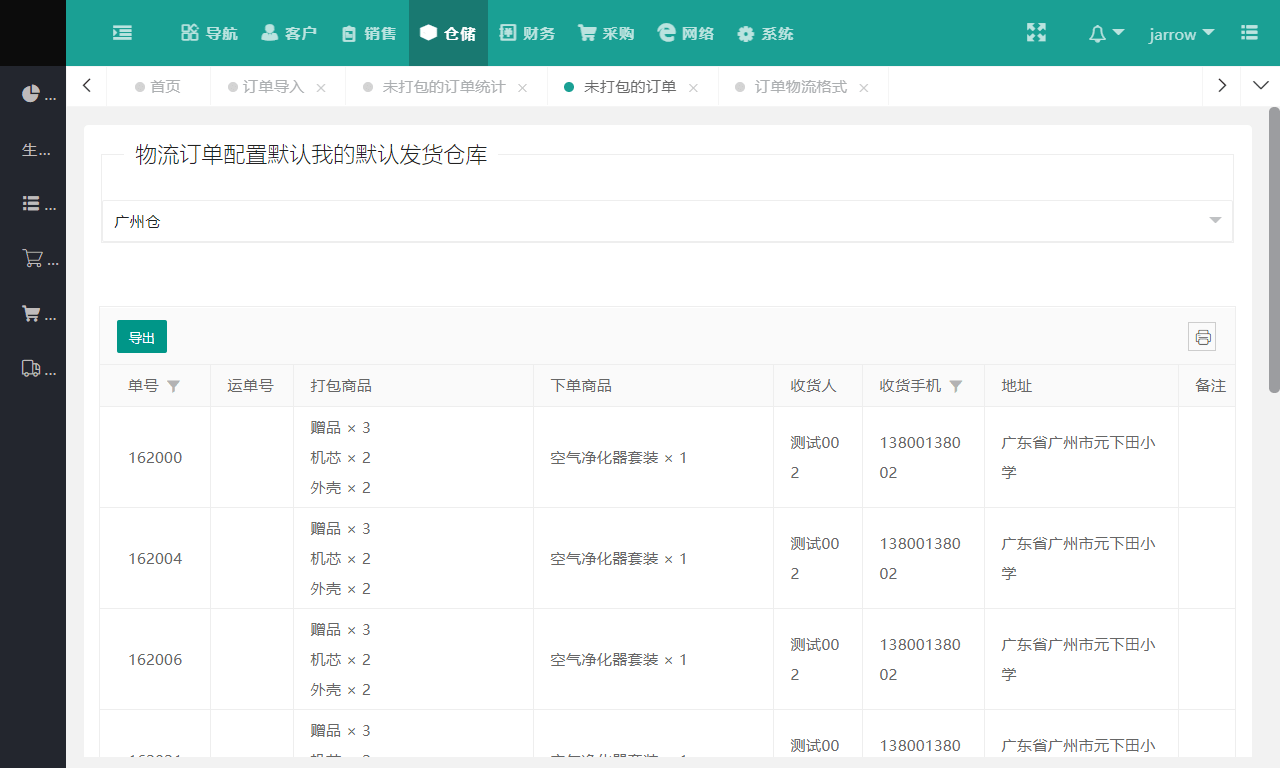Print the order table
Screen dimensions: 1280x768
coord(1202,337)
